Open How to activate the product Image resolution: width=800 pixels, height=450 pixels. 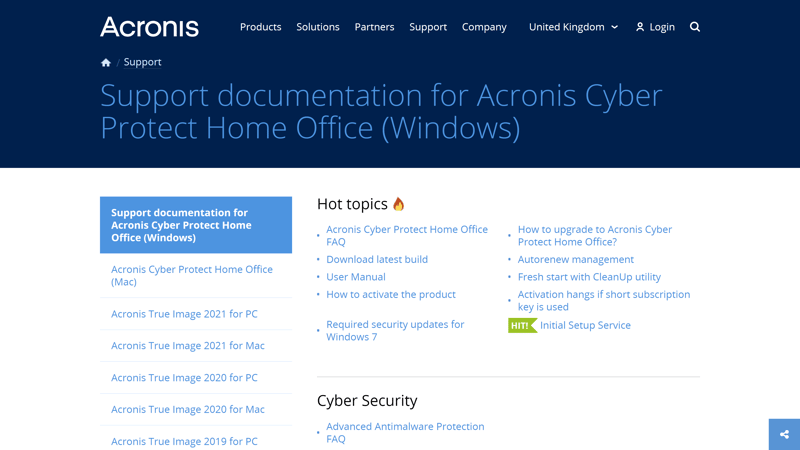(391, 294)
